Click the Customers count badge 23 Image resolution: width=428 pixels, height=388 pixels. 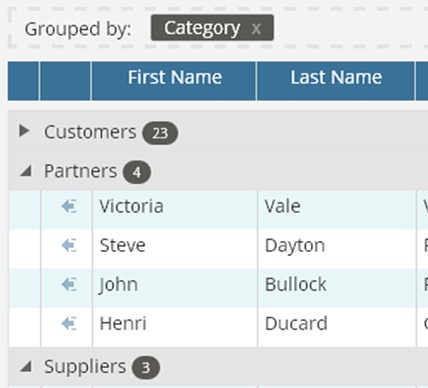160,133
